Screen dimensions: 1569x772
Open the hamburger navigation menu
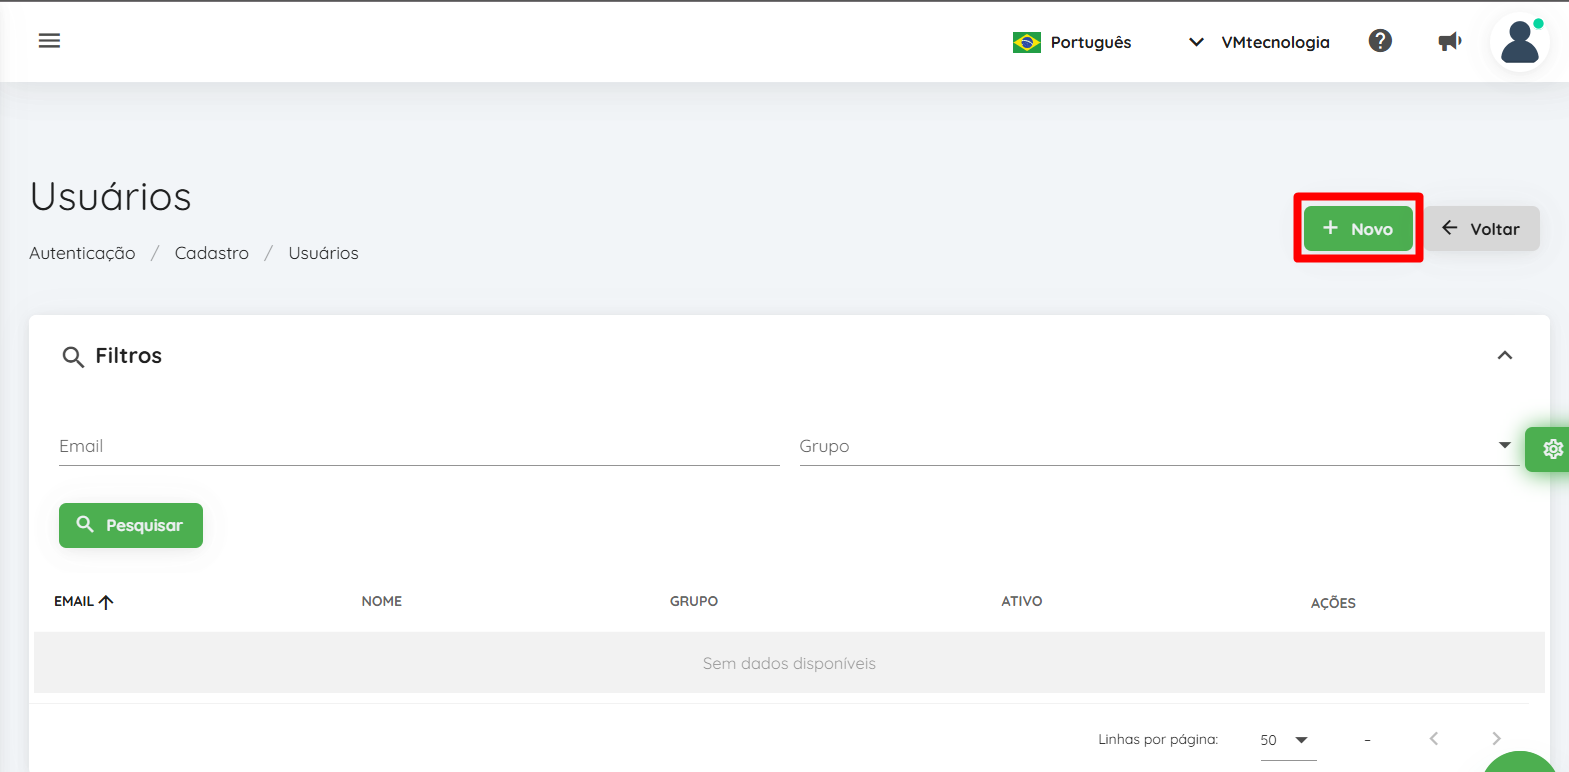(x=49, y=41)
